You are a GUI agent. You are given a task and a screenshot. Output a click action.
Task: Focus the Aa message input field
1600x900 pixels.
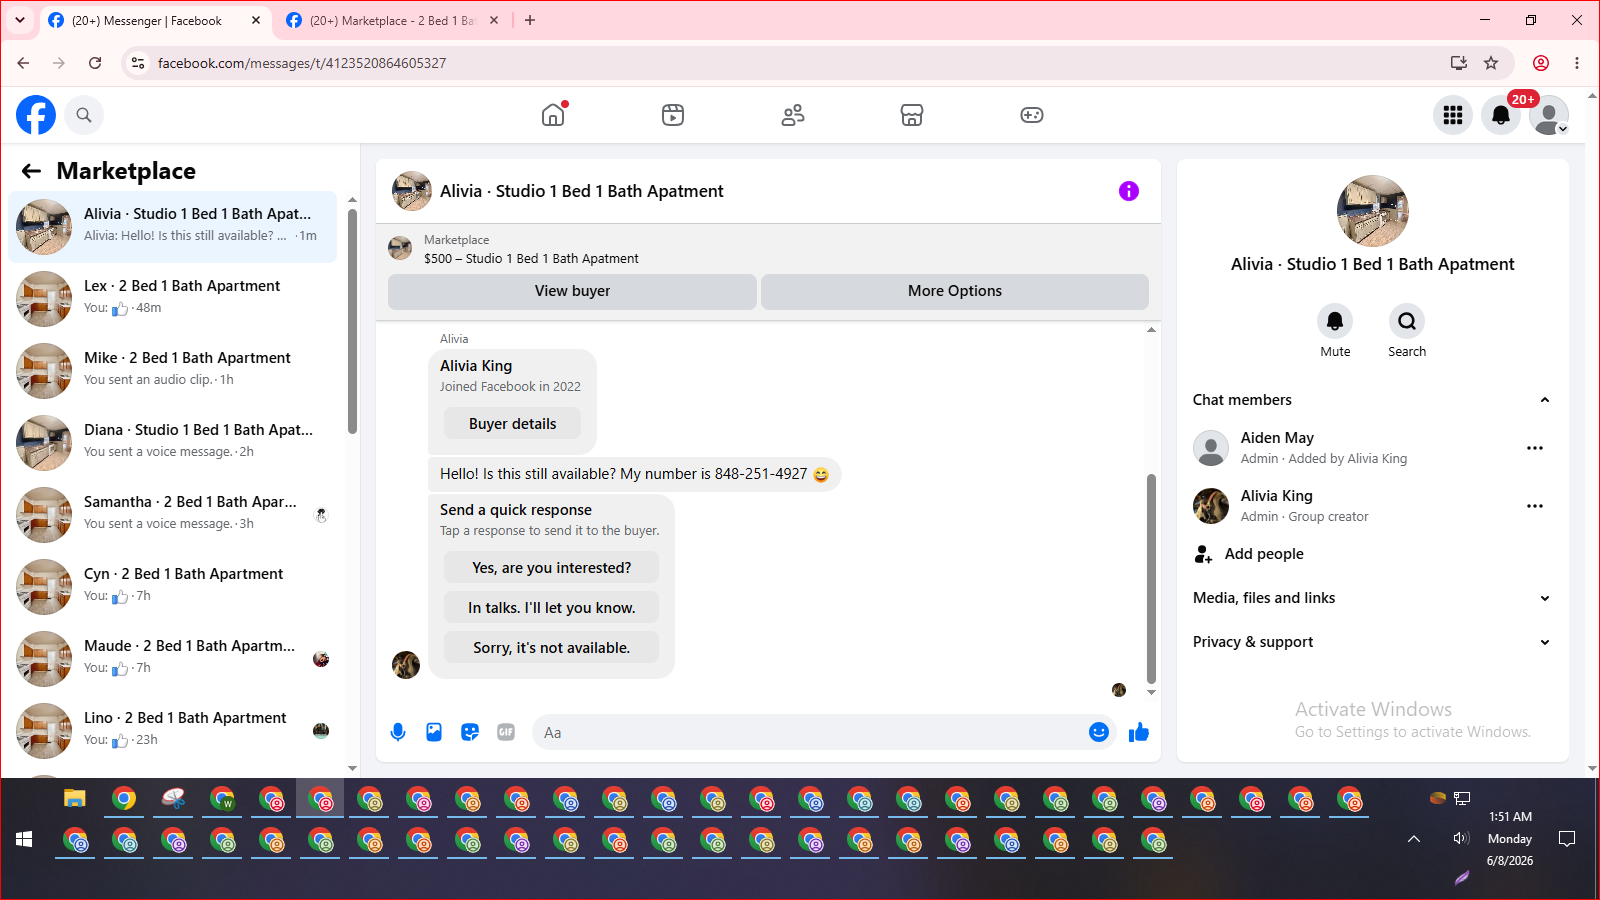810,733
